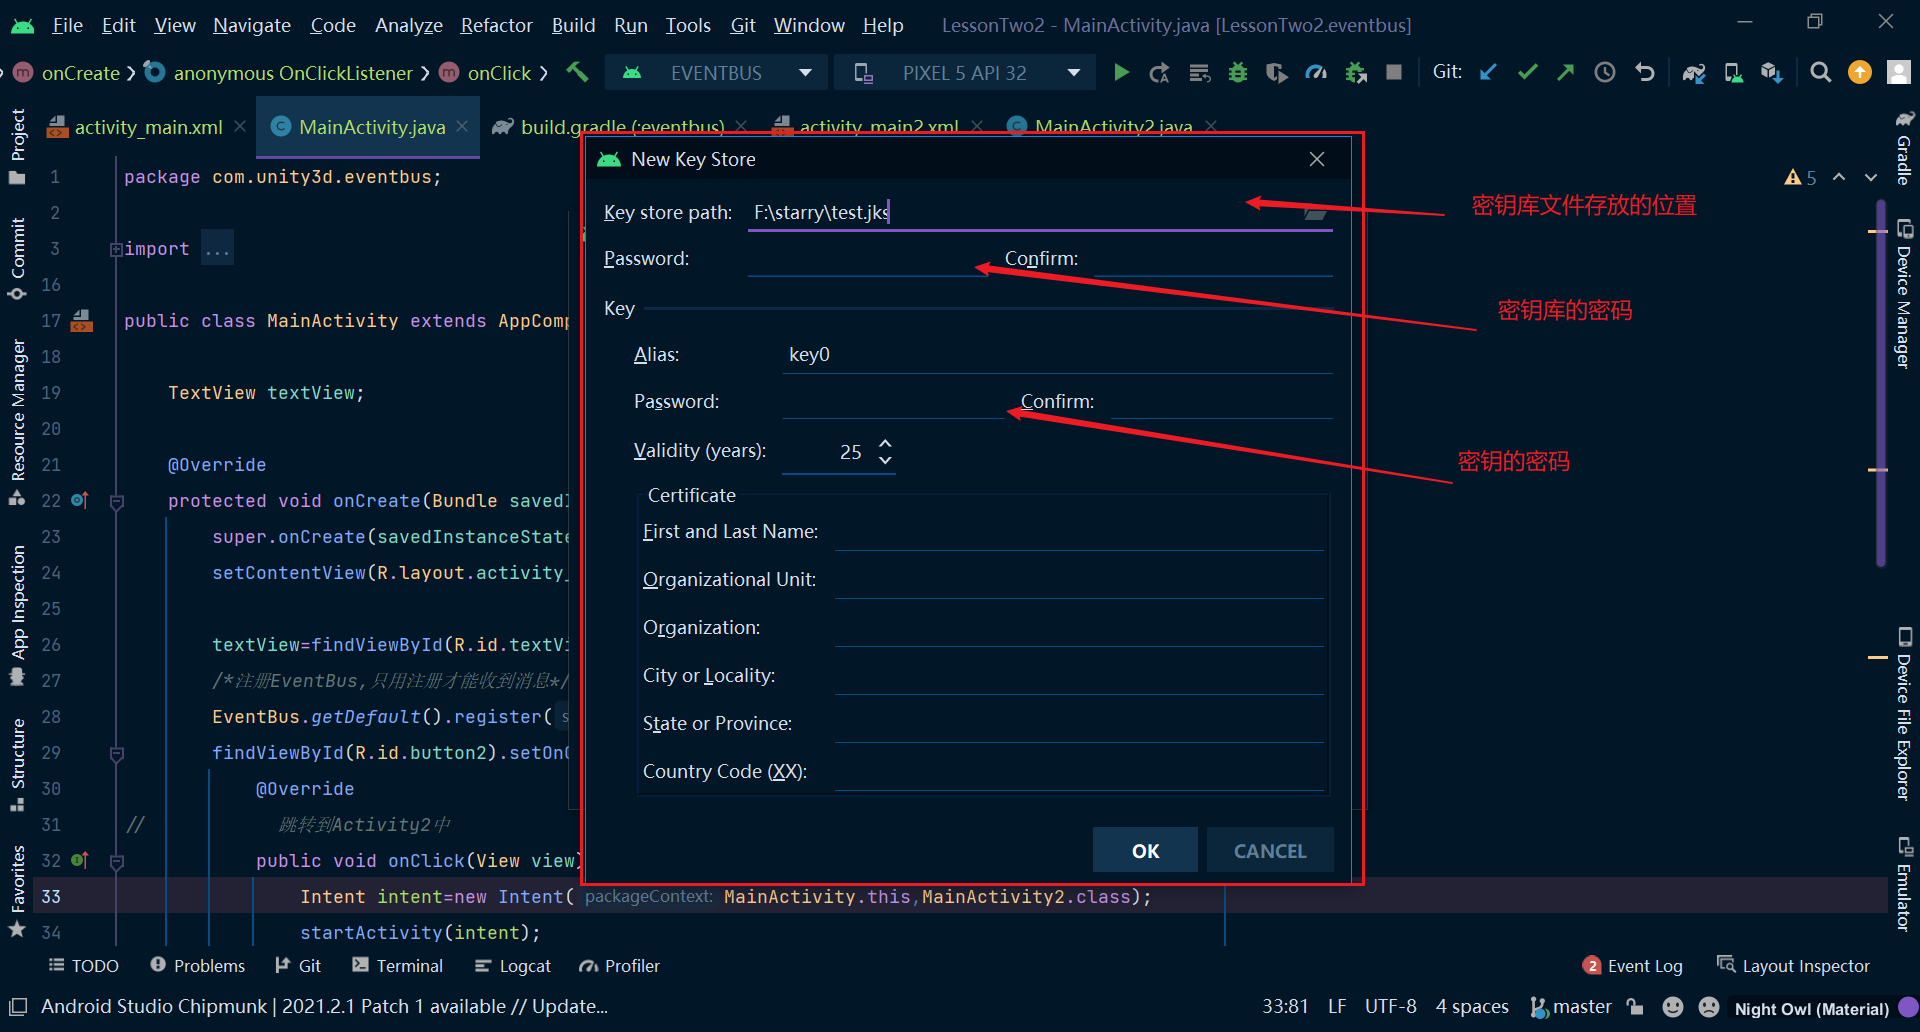Increase validity years with up arrow
This screenshot has width=1920, height=1032.
[885, 442]
